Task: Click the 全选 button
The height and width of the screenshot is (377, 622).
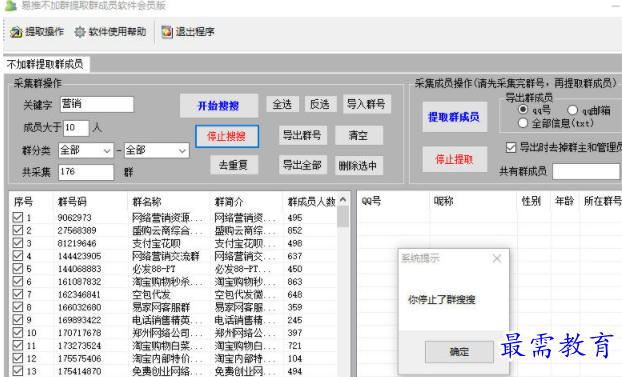Action: point(282,104)
